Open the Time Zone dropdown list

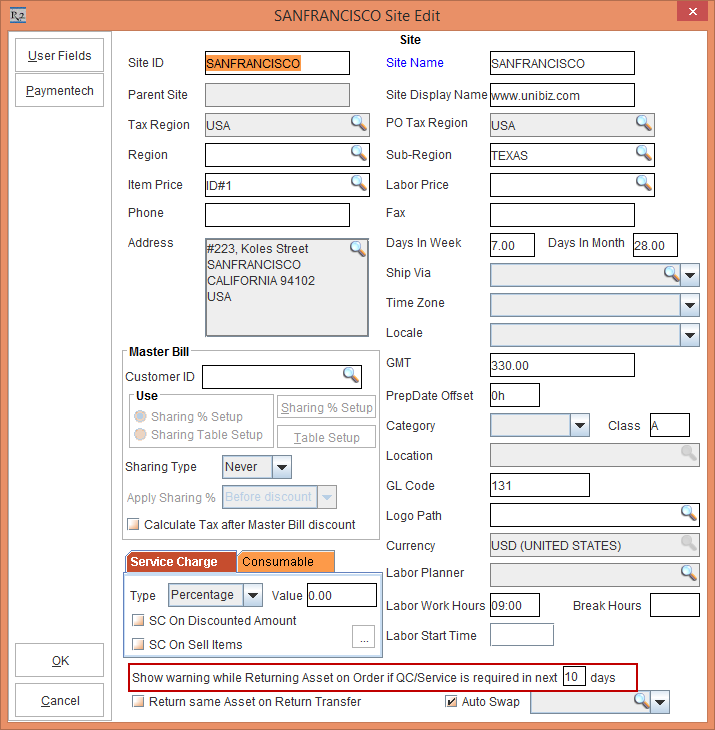(x=689, y=305)
